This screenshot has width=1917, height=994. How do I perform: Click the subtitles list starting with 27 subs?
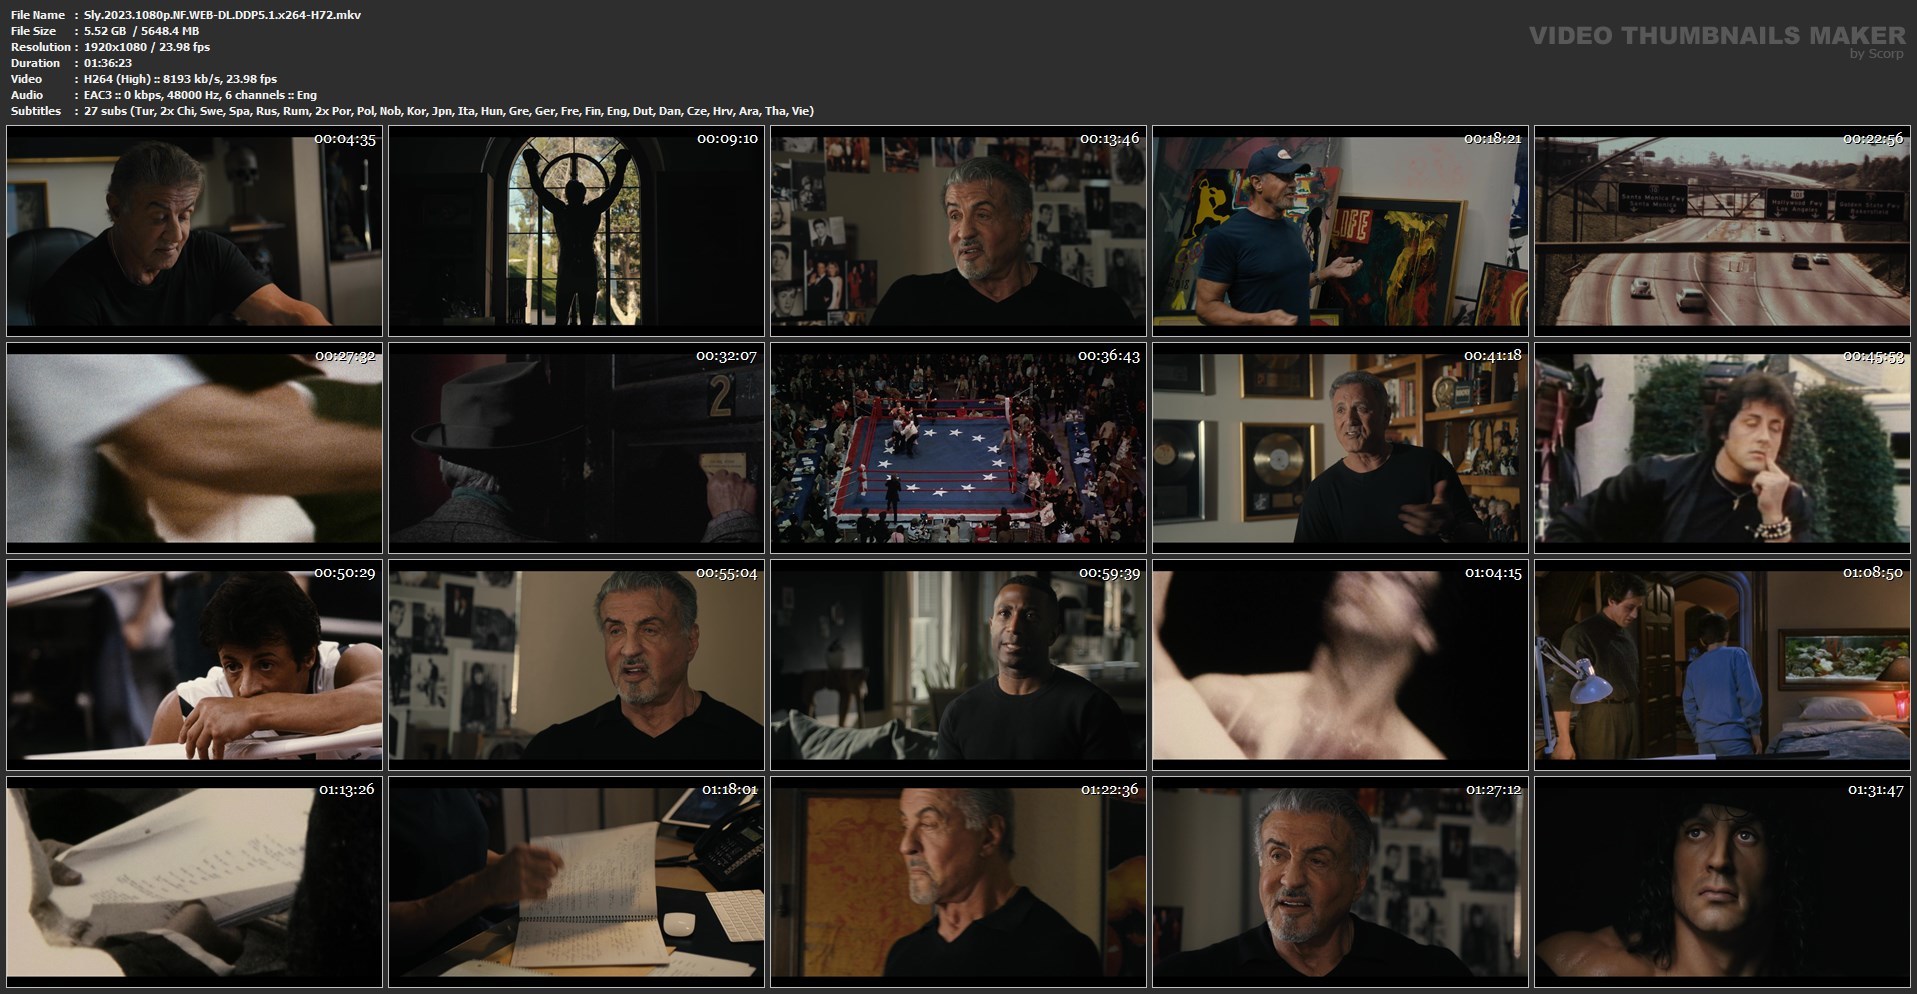[449, 111]
